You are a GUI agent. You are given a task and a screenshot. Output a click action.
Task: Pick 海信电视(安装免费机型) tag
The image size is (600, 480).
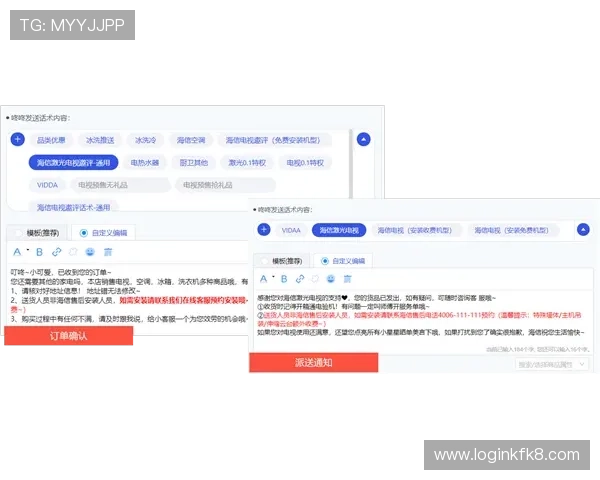click(512, 230)
